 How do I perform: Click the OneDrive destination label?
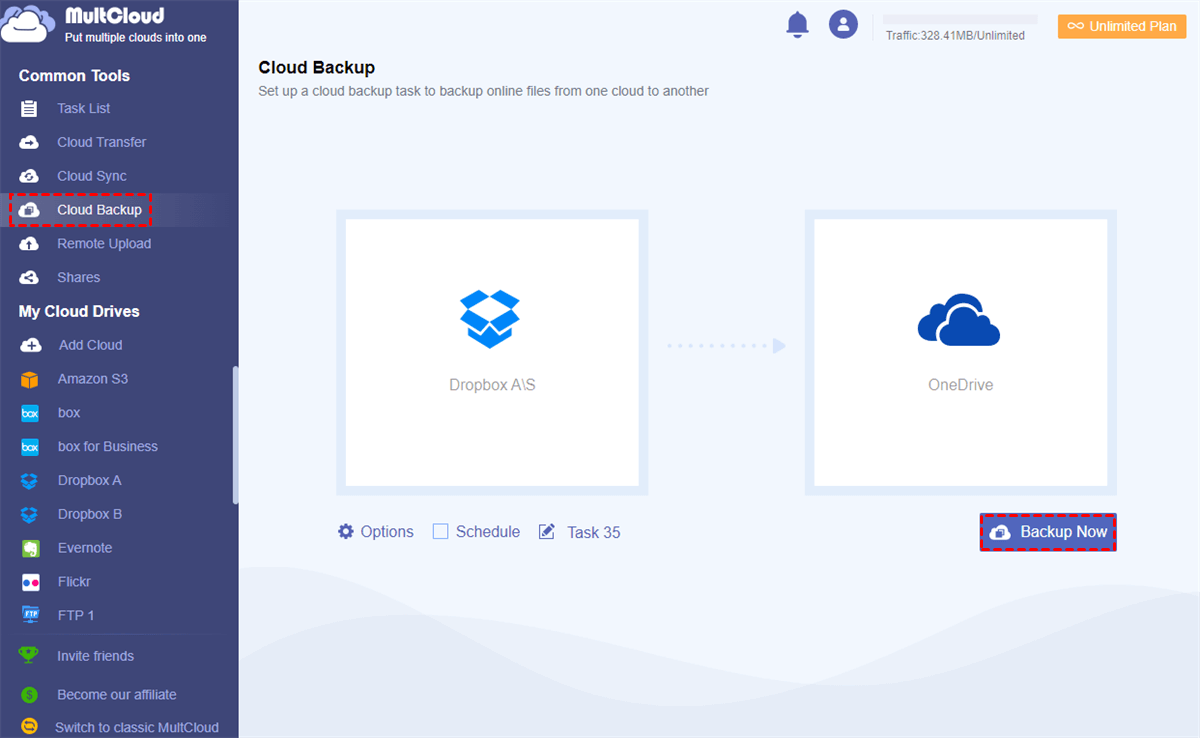tap(961, 385)
